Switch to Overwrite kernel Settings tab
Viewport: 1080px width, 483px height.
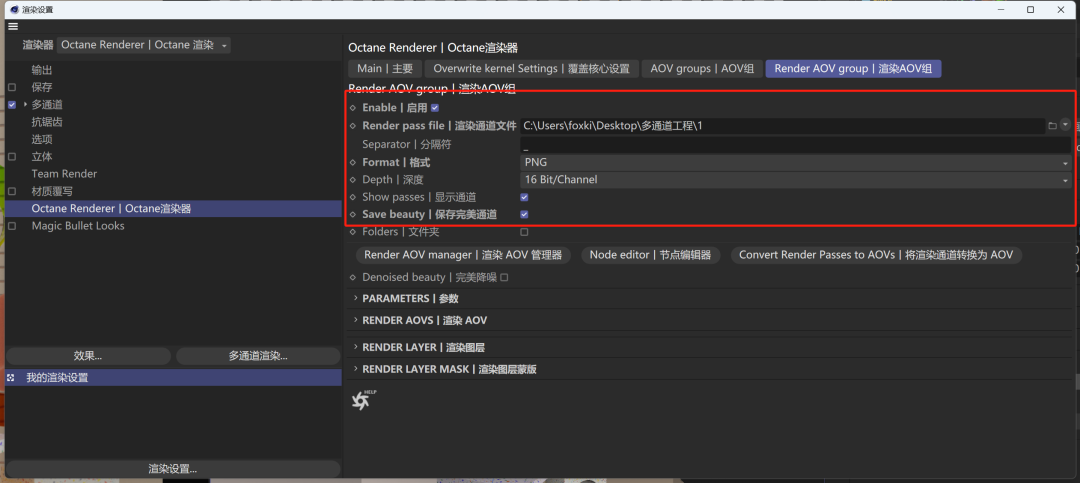(531, 68)
